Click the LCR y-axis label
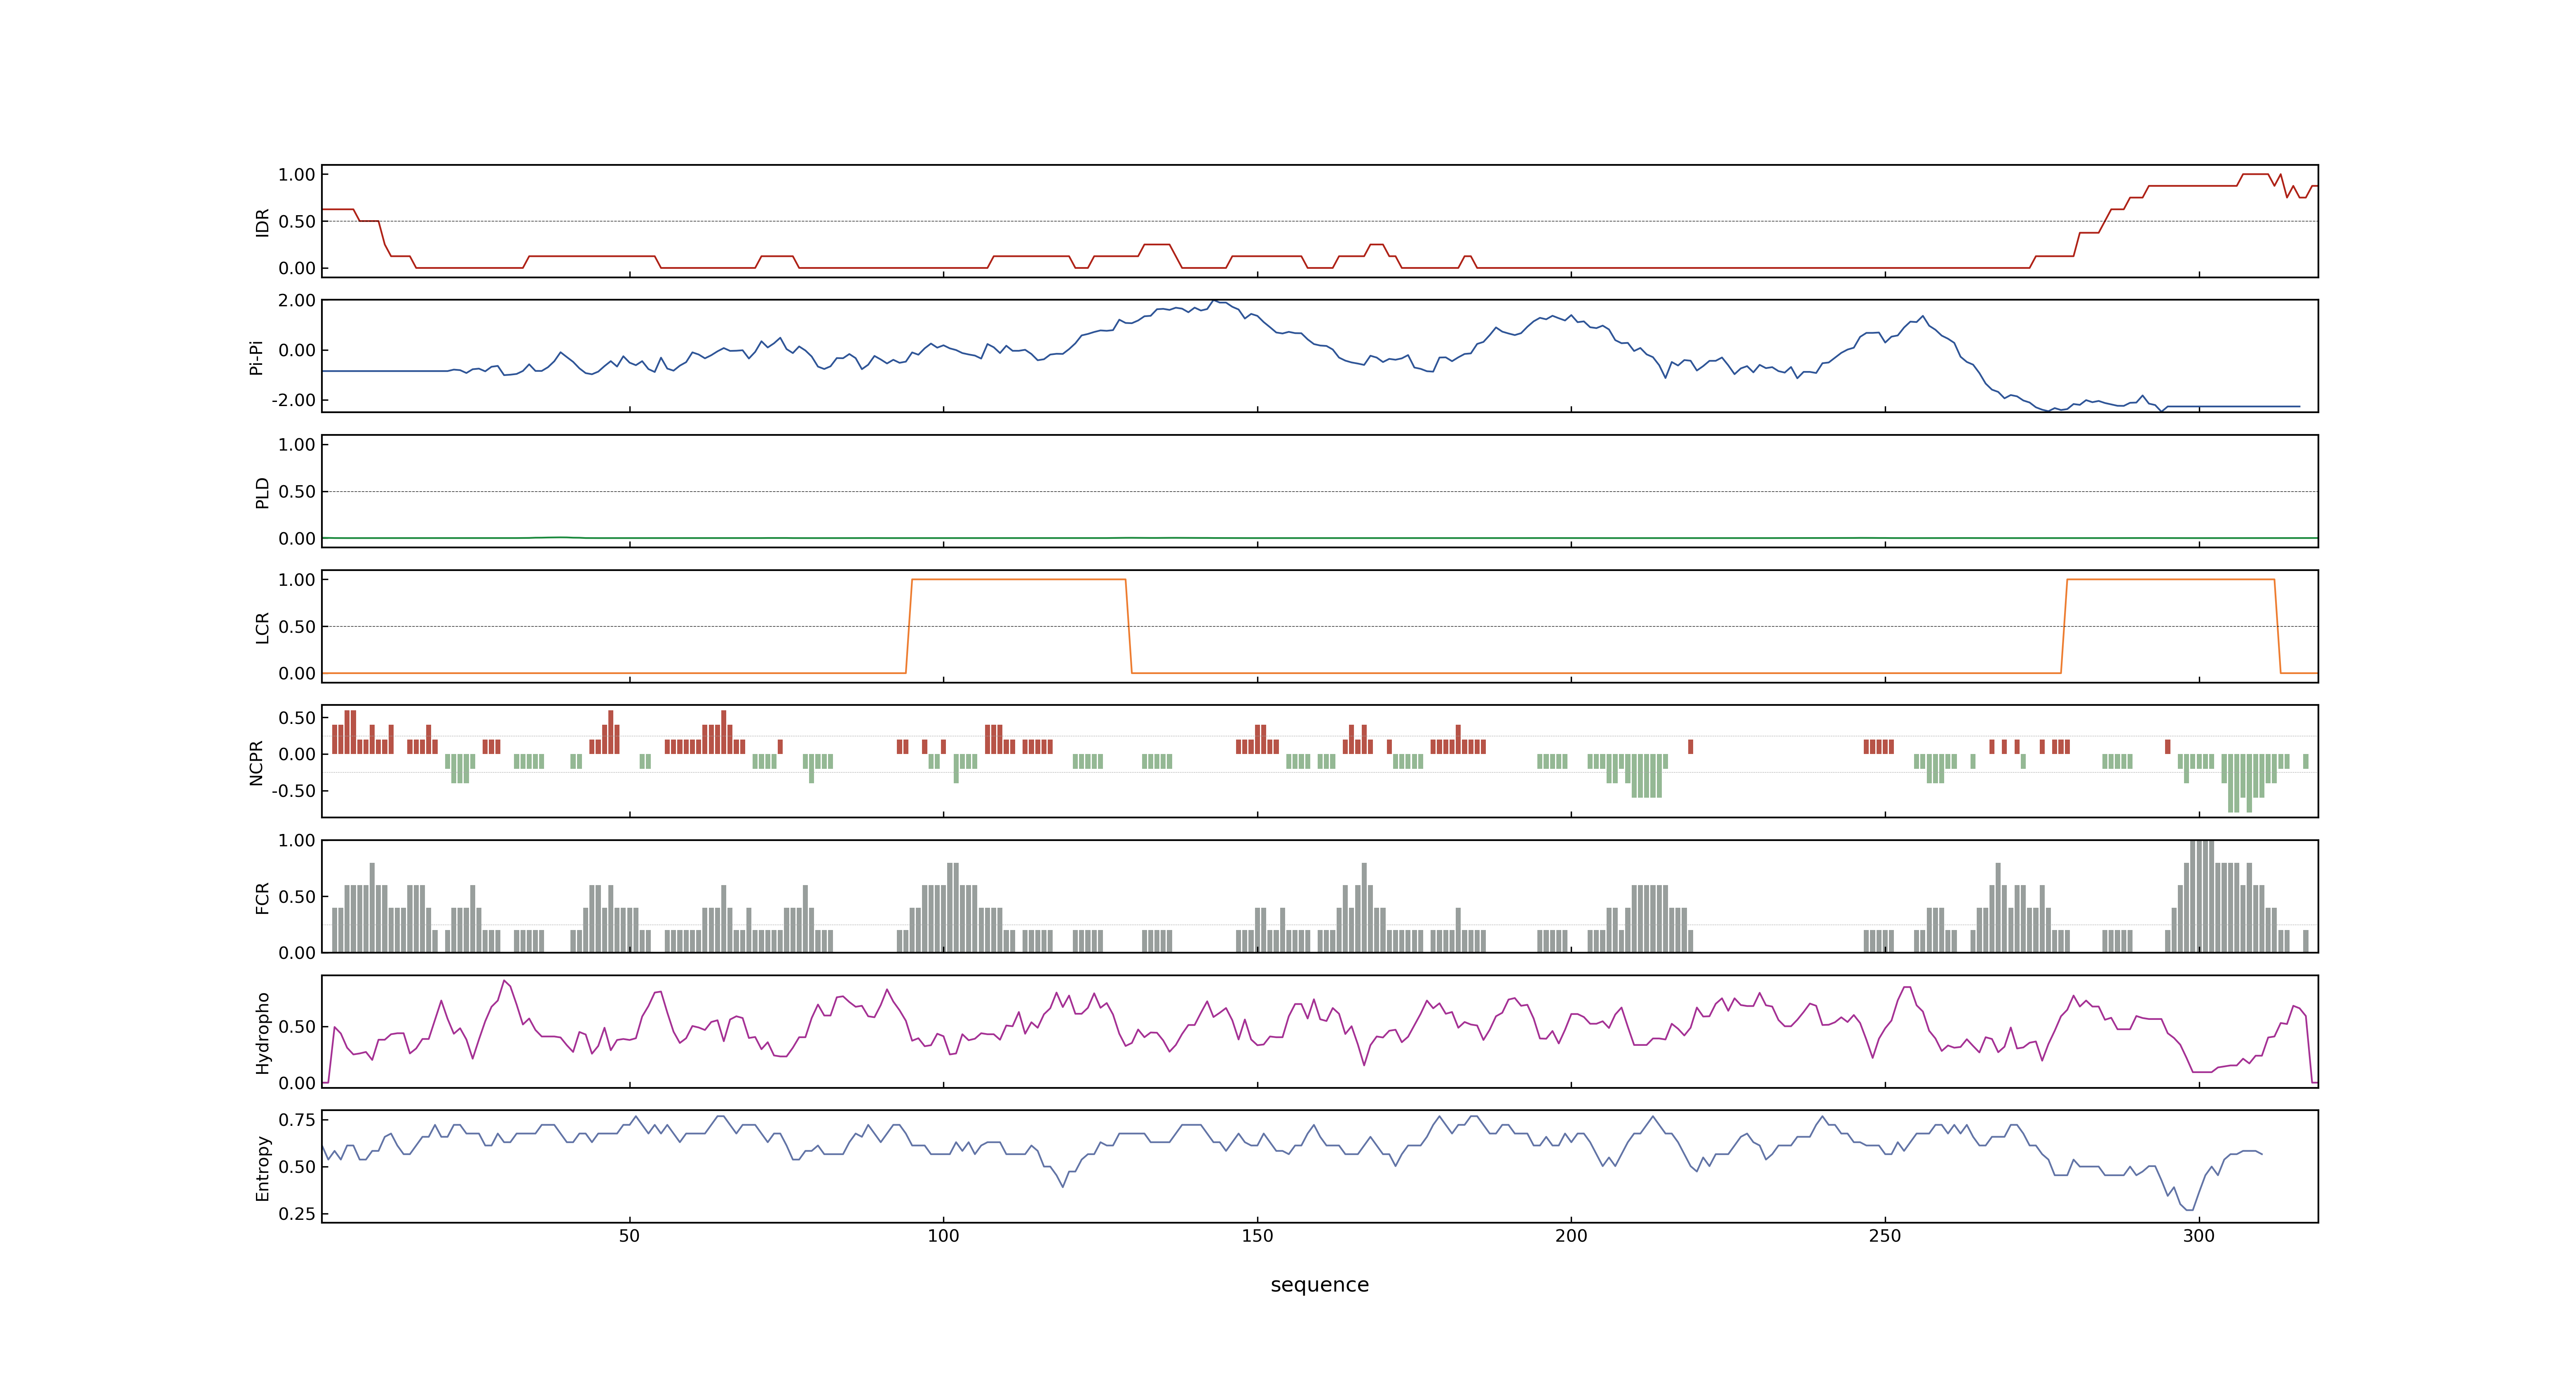This screenshot has height=1374, width=2576. pyautogui.click(x=262, y=628)
